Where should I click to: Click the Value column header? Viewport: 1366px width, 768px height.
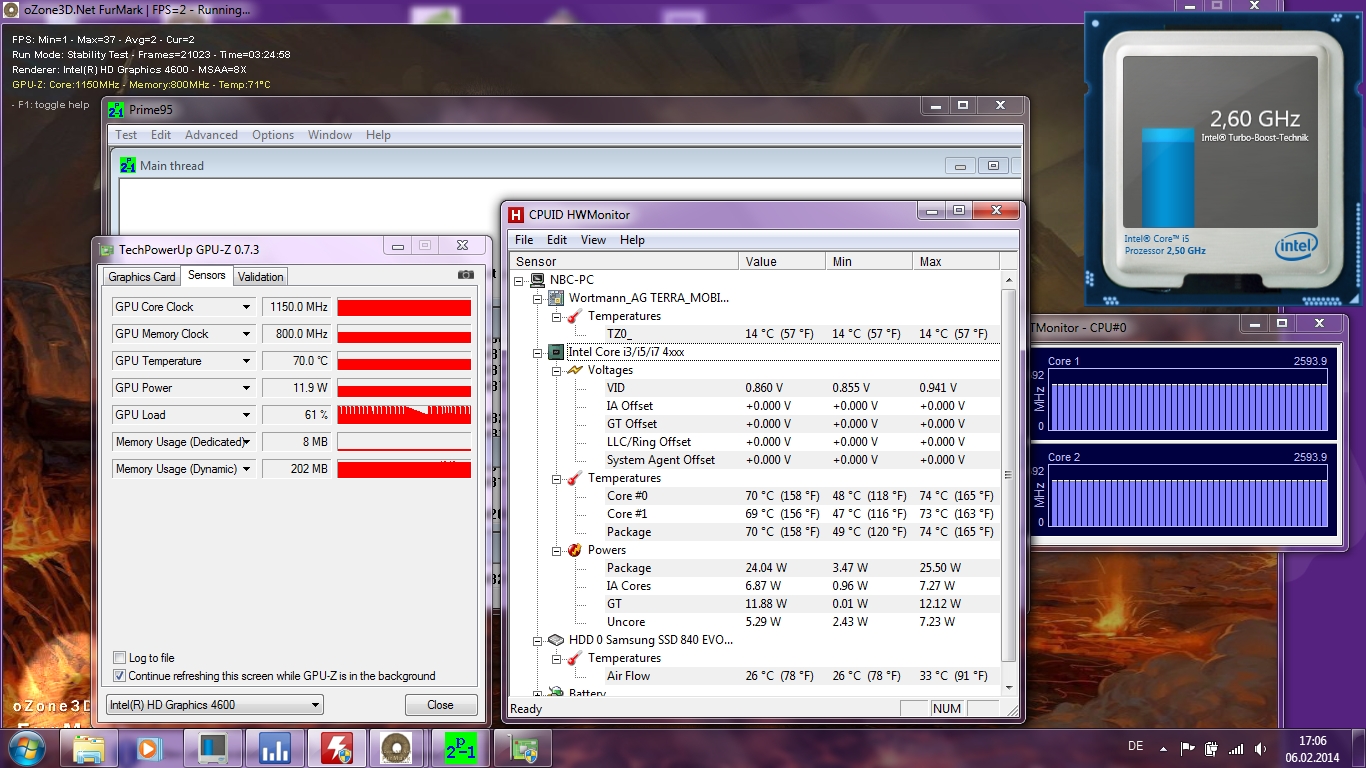(783, 262)
